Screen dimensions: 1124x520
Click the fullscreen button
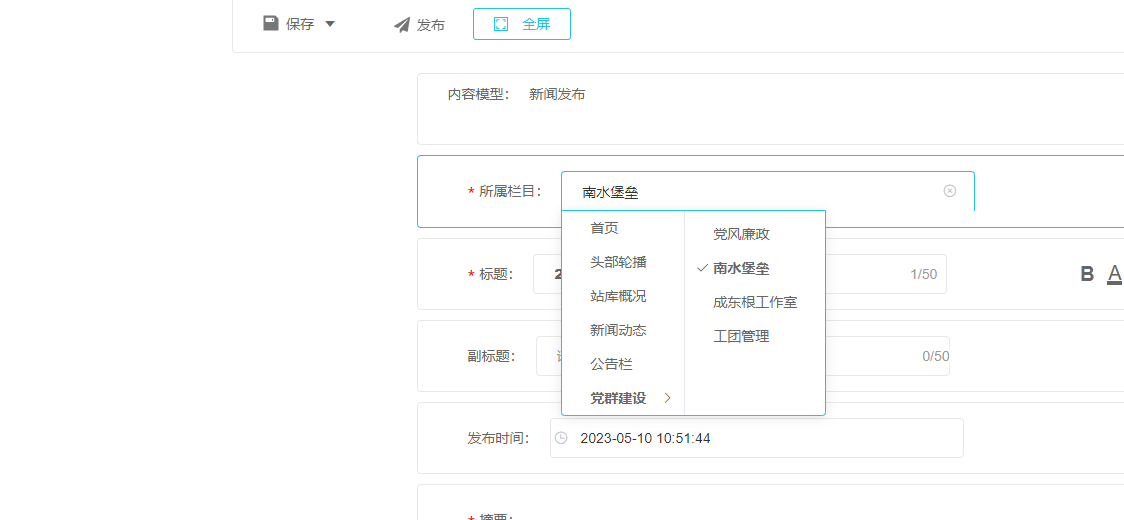[x=521, y=24]
